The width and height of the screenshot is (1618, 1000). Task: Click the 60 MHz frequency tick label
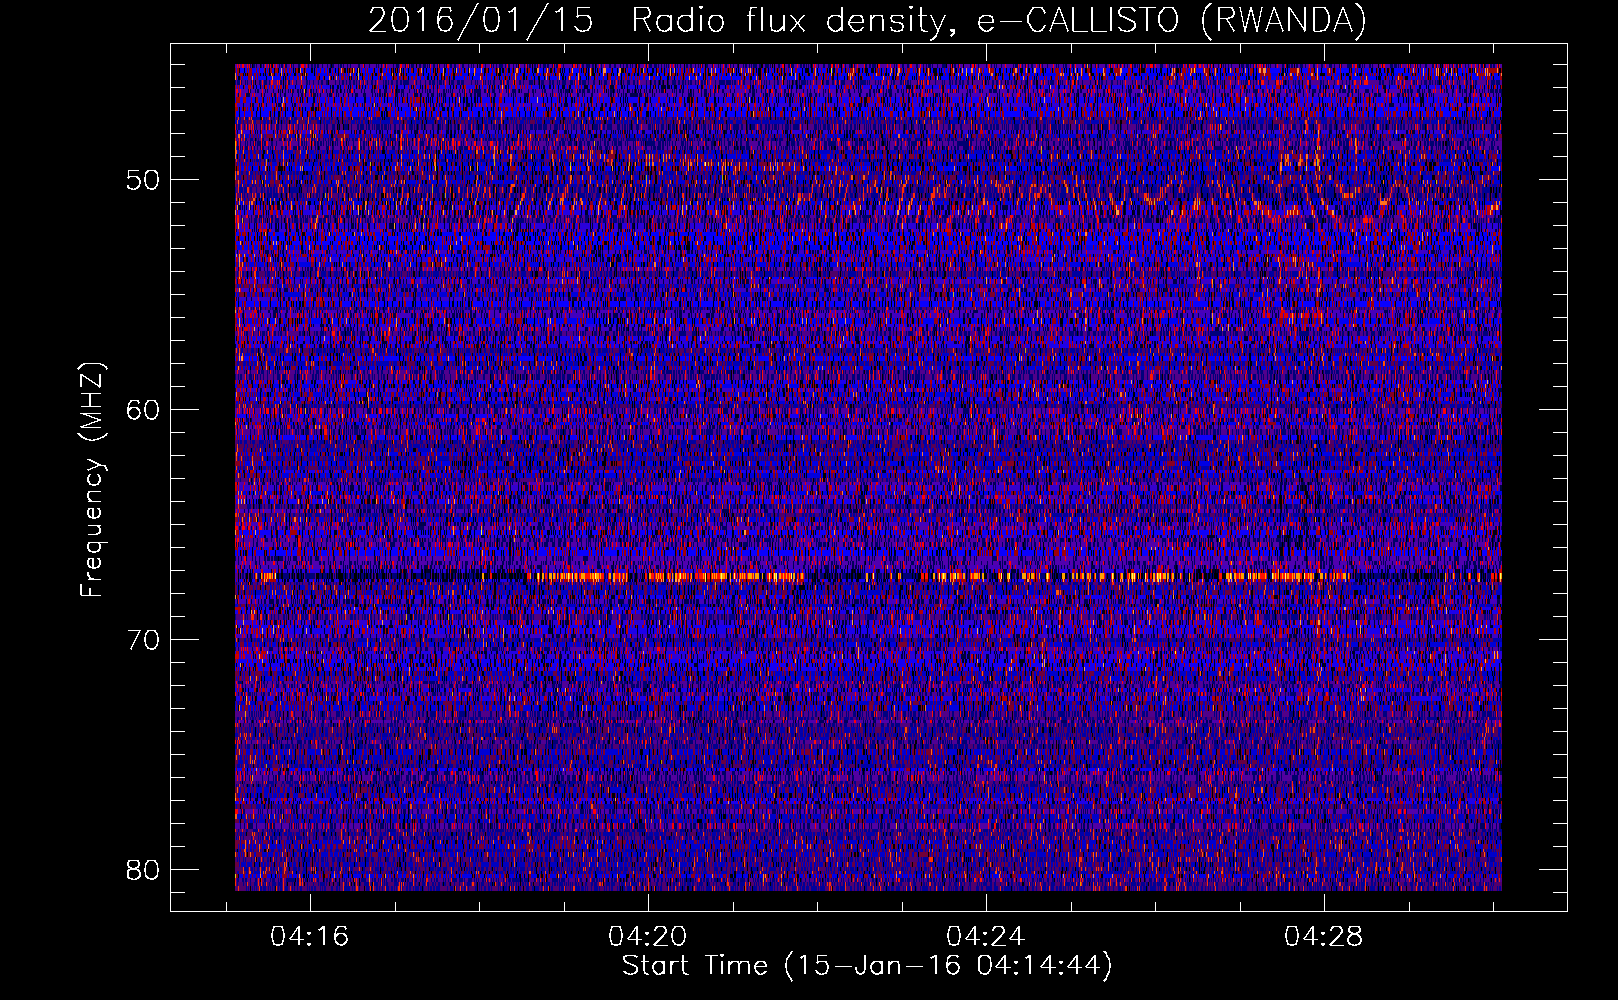click(143, 410)
